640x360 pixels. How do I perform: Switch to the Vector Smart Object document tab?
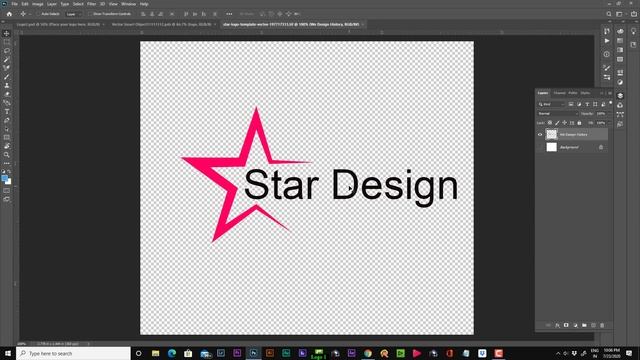[x=162, y=24]
